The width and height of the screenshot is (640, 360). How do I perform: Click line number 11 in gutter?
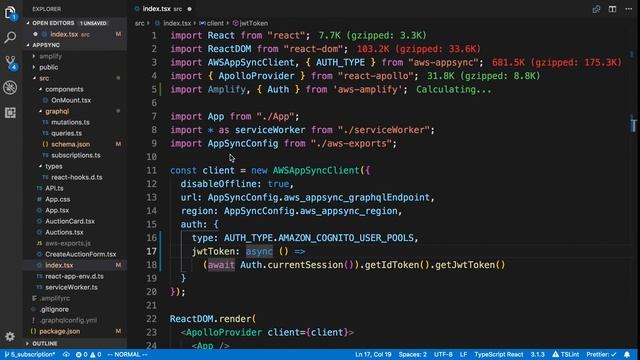click(151, 171)
